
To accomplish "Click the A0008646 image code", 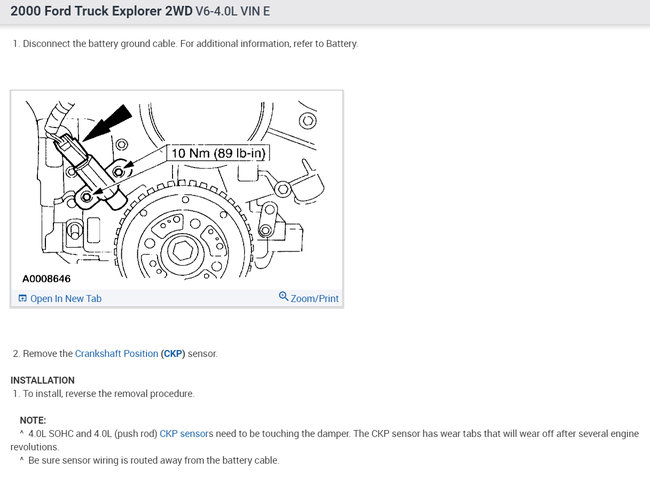I will pos(46,279).
